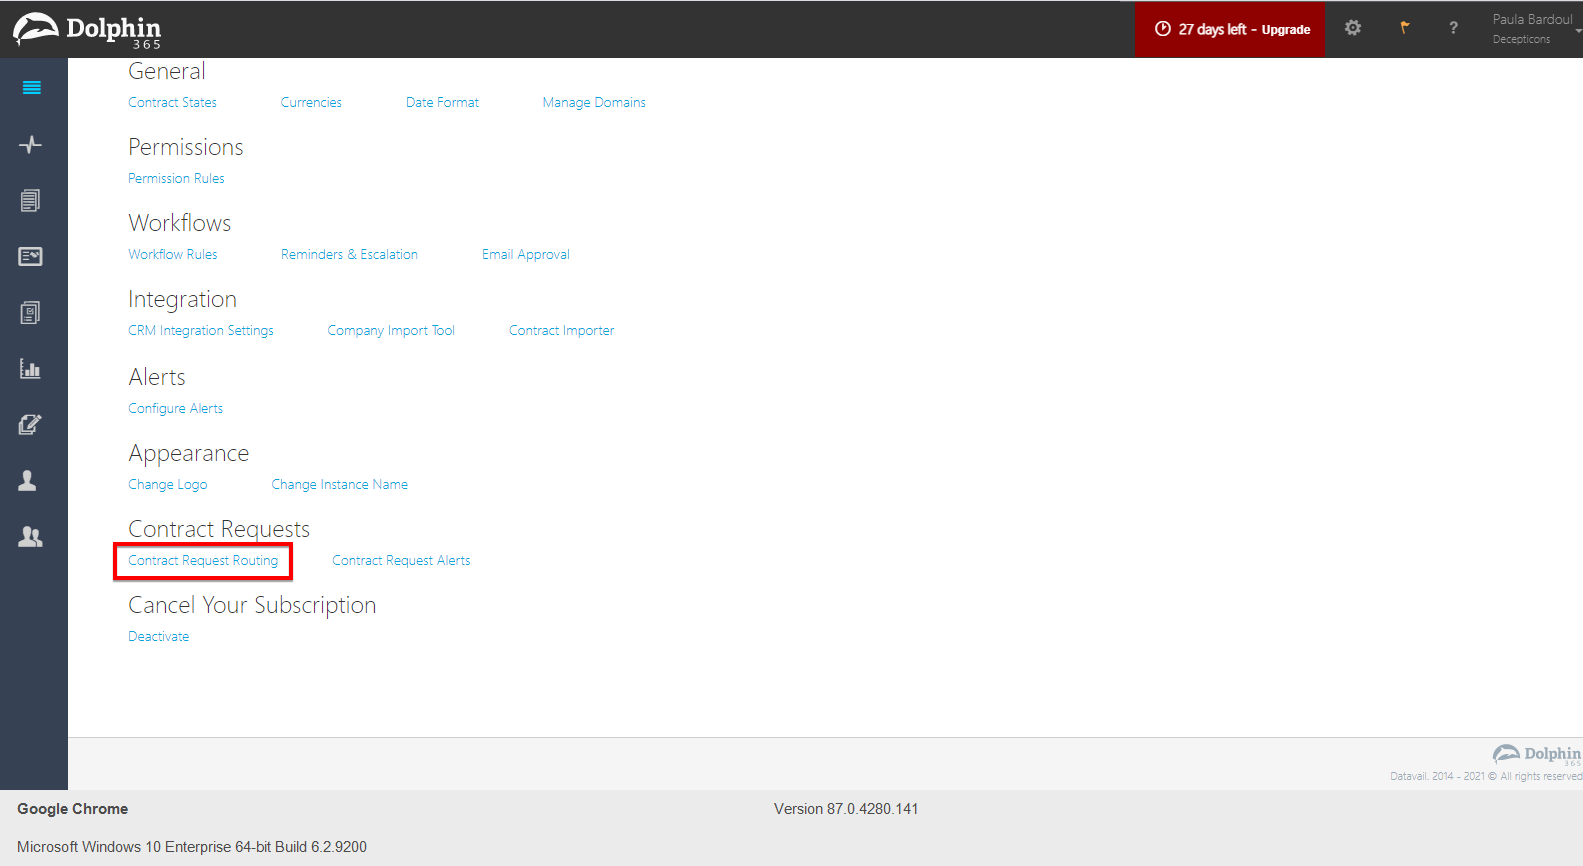The width and height of the screenshot is (1583, 866).
Task: Open the single user icon in sidebar
Action: coord(28,481)
